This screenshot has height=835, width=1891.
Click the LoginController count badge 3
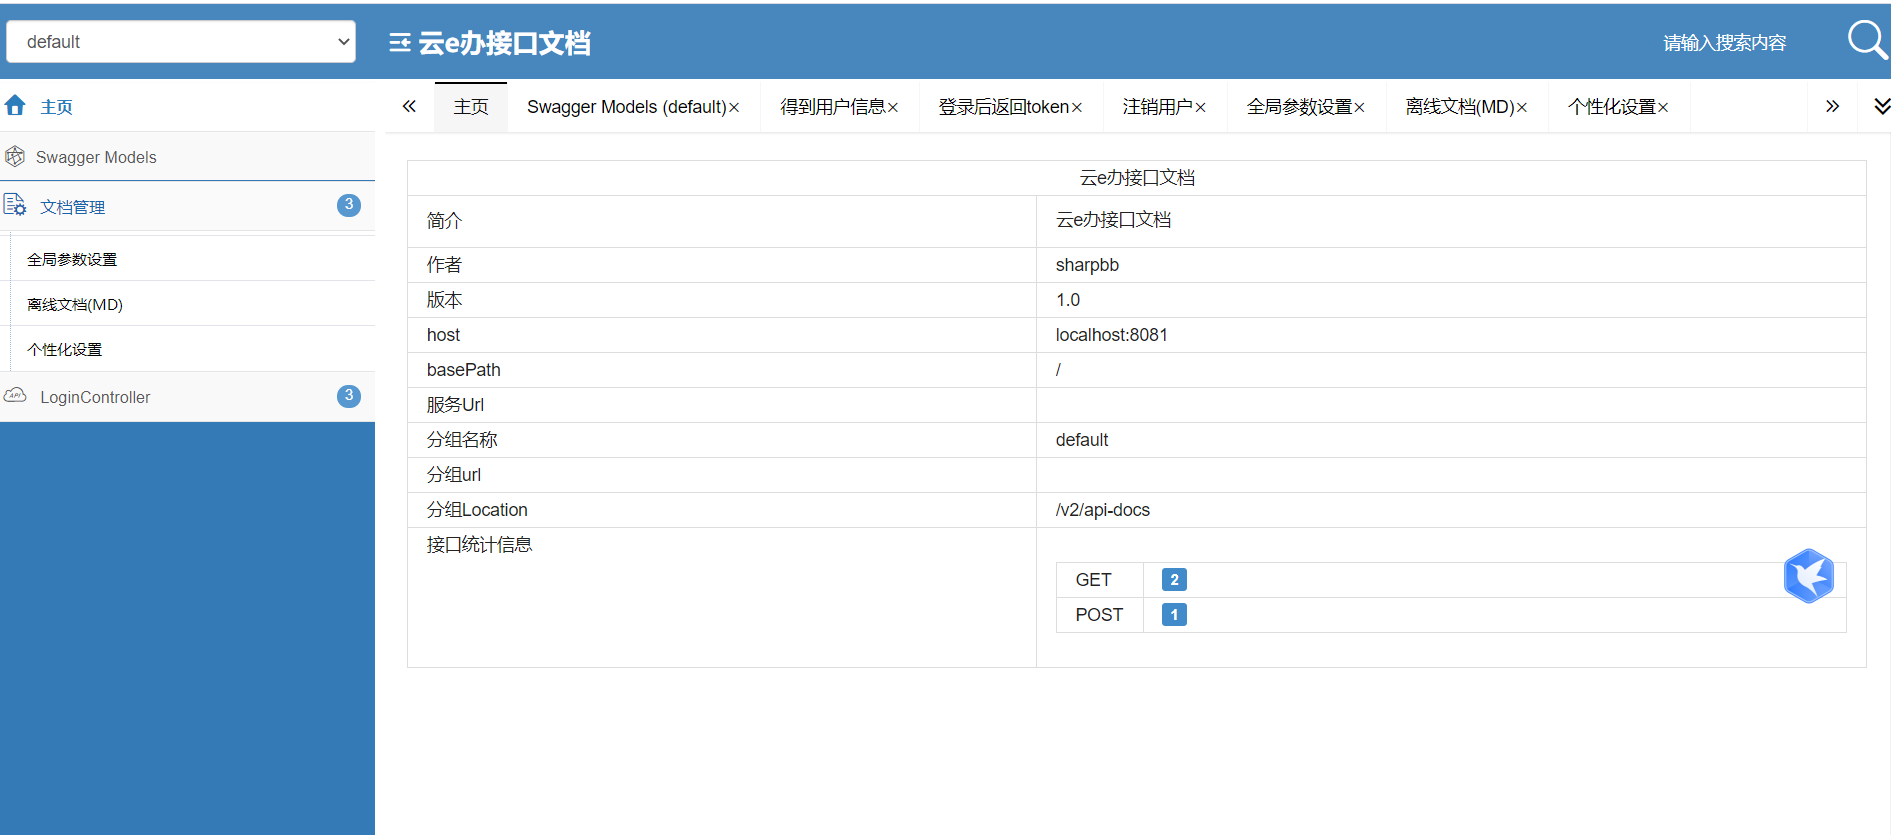point(349,396)
